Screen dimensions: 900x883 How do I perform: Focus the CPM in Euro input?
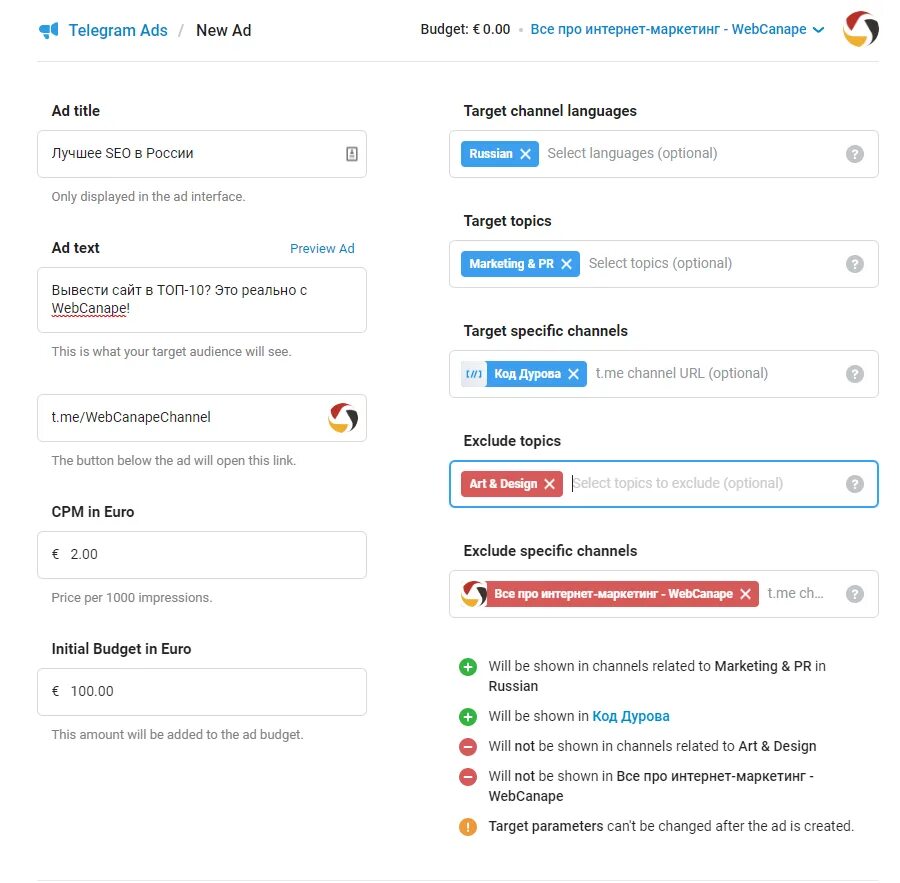[x=202, y=555]
